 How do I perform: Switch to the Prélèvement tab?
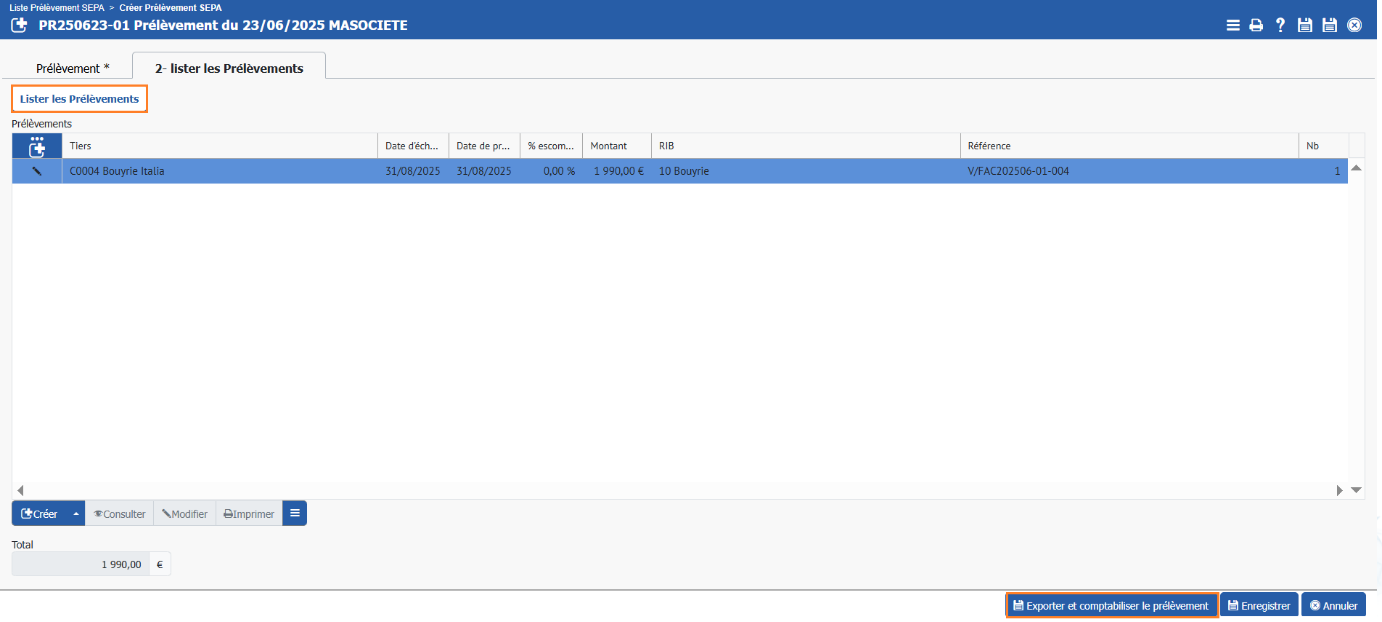point(72,68)
